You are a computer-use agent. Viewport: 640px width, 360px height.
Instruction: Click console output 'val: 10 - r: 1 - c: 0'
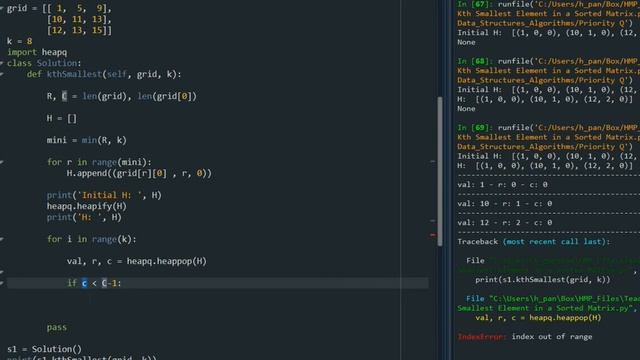504,204
